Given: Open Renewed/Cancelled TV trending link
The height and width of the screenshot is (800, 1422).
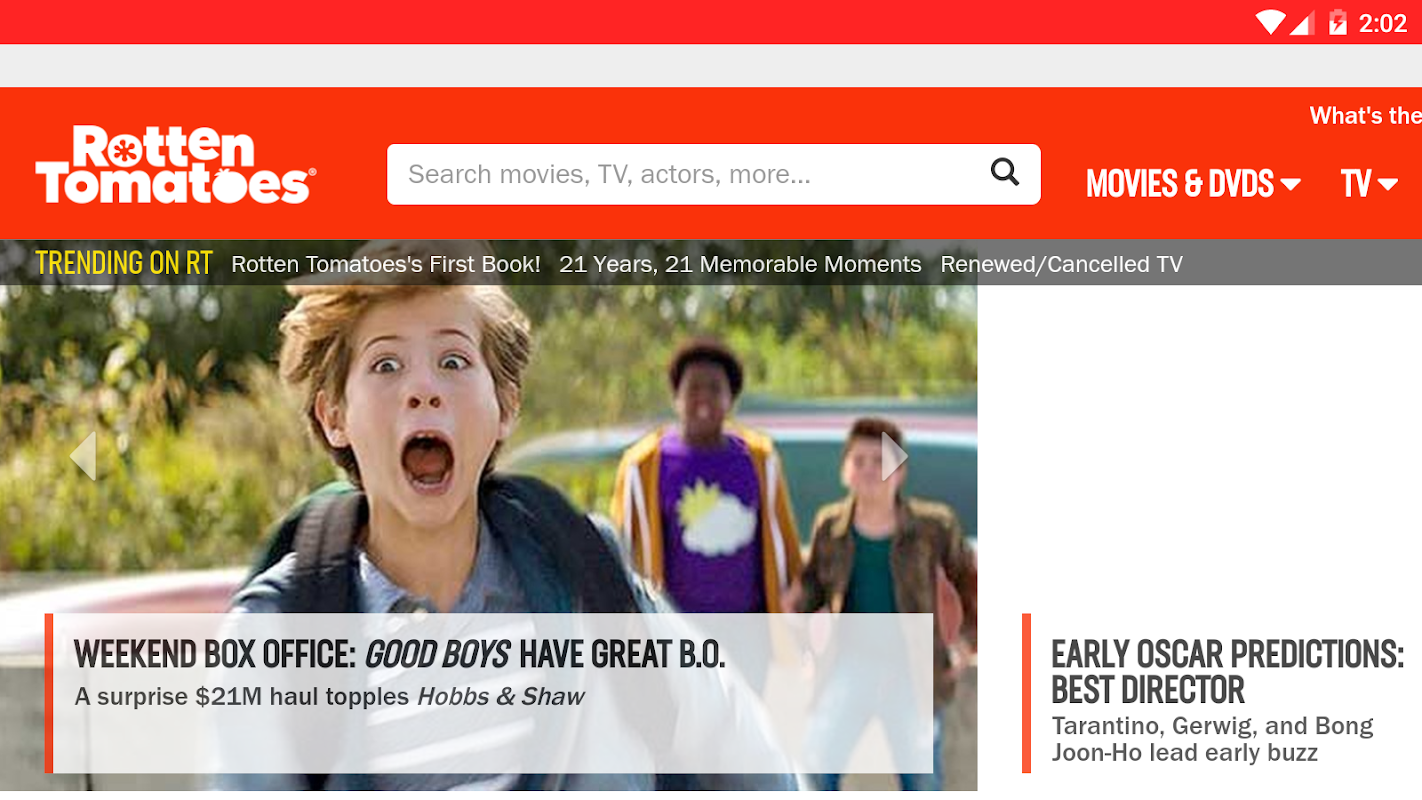Looking at the screenshot, I should (1061, 264).
